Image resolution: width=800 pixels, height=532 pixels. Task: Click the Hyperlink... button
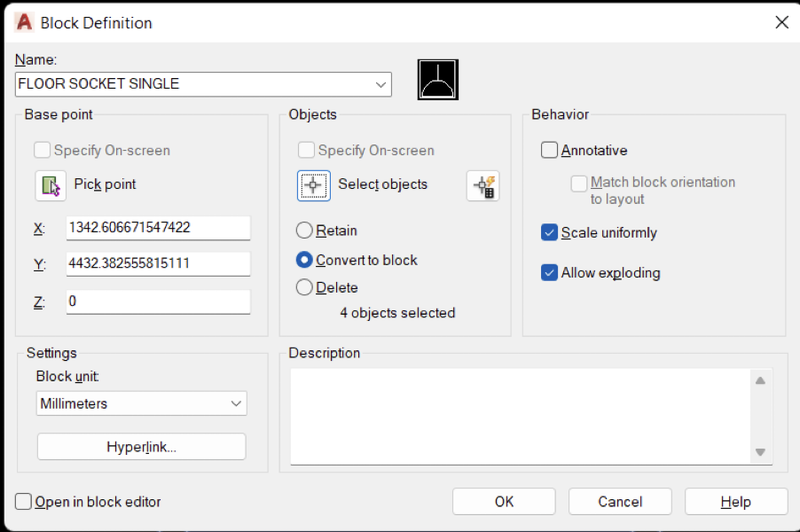(141, 447)
